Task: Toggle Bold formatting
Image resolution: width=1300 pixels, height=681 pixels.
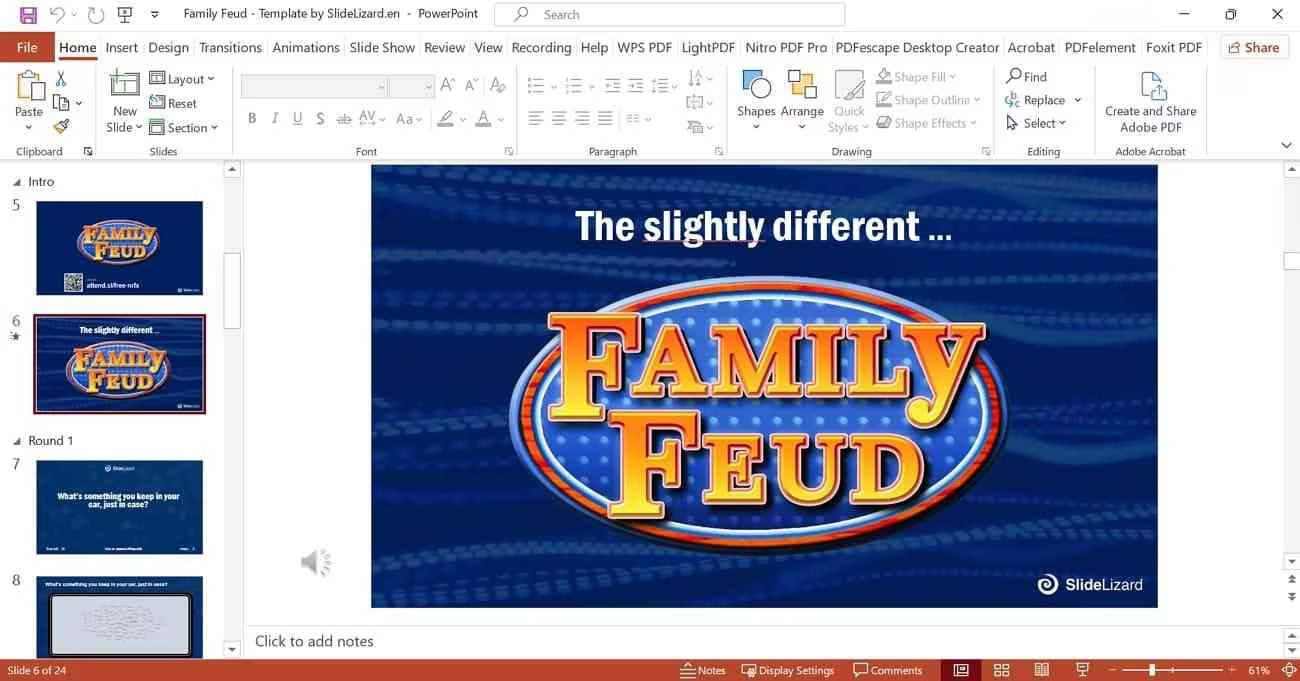Action: [x=252, y=118]
